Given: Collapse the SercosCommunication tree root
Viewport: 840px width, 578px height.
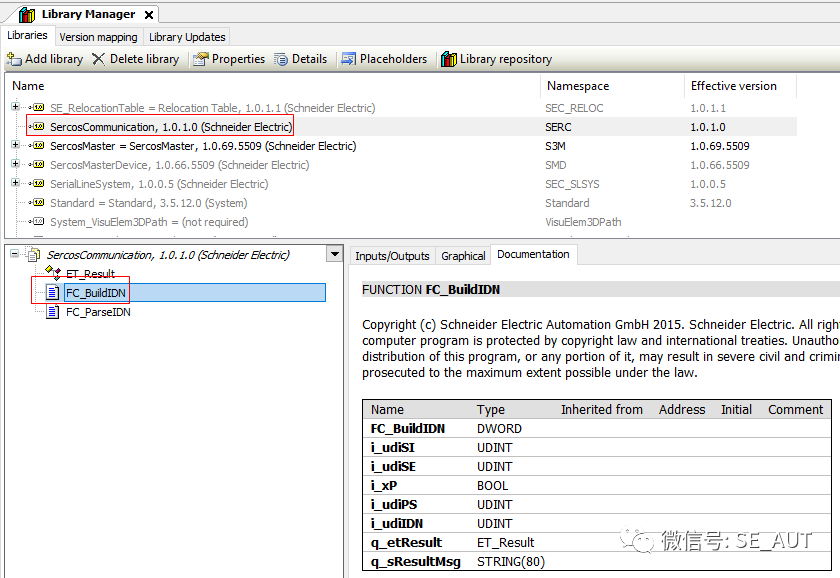Looking at the screenshot, I should point(14,255).
